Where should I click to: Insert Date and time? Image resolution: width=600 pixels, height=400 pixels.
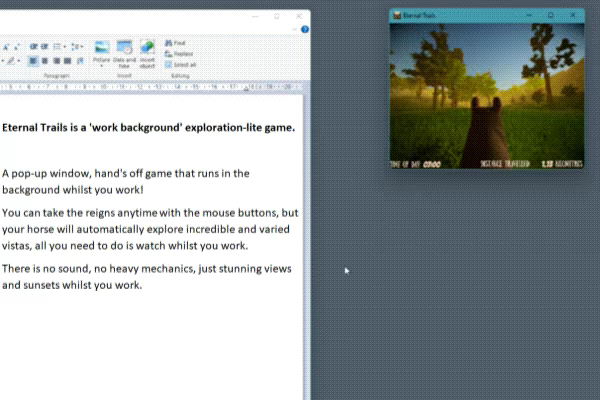124,54
